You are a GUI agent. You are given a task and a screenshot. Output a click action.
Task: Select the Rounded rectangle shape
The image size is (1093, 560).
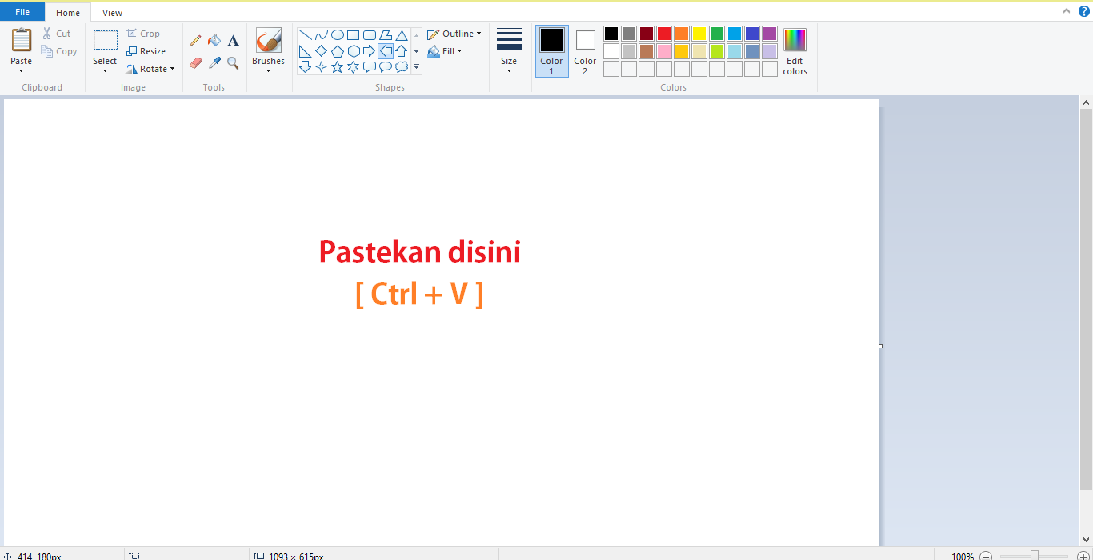[x=369, y=35]
